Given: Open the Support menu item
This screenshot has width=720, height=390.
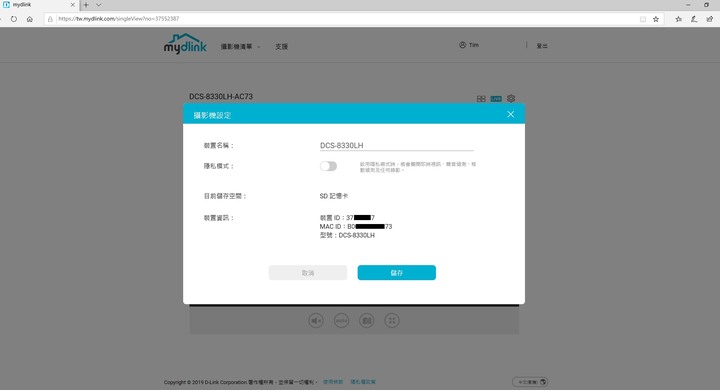Looking at the screenshot, I should (x=281, y=46).
